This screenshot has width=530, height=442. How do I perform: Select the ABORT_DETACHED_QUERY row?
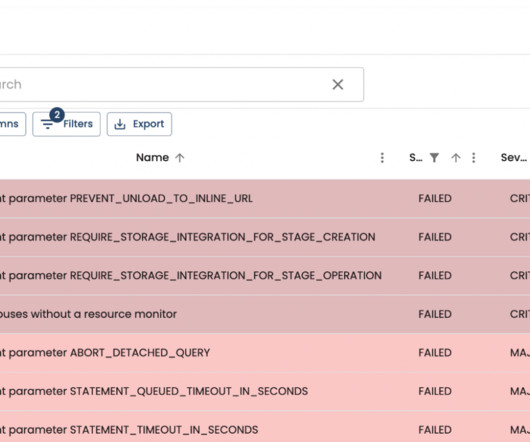[x=265, y=352]
